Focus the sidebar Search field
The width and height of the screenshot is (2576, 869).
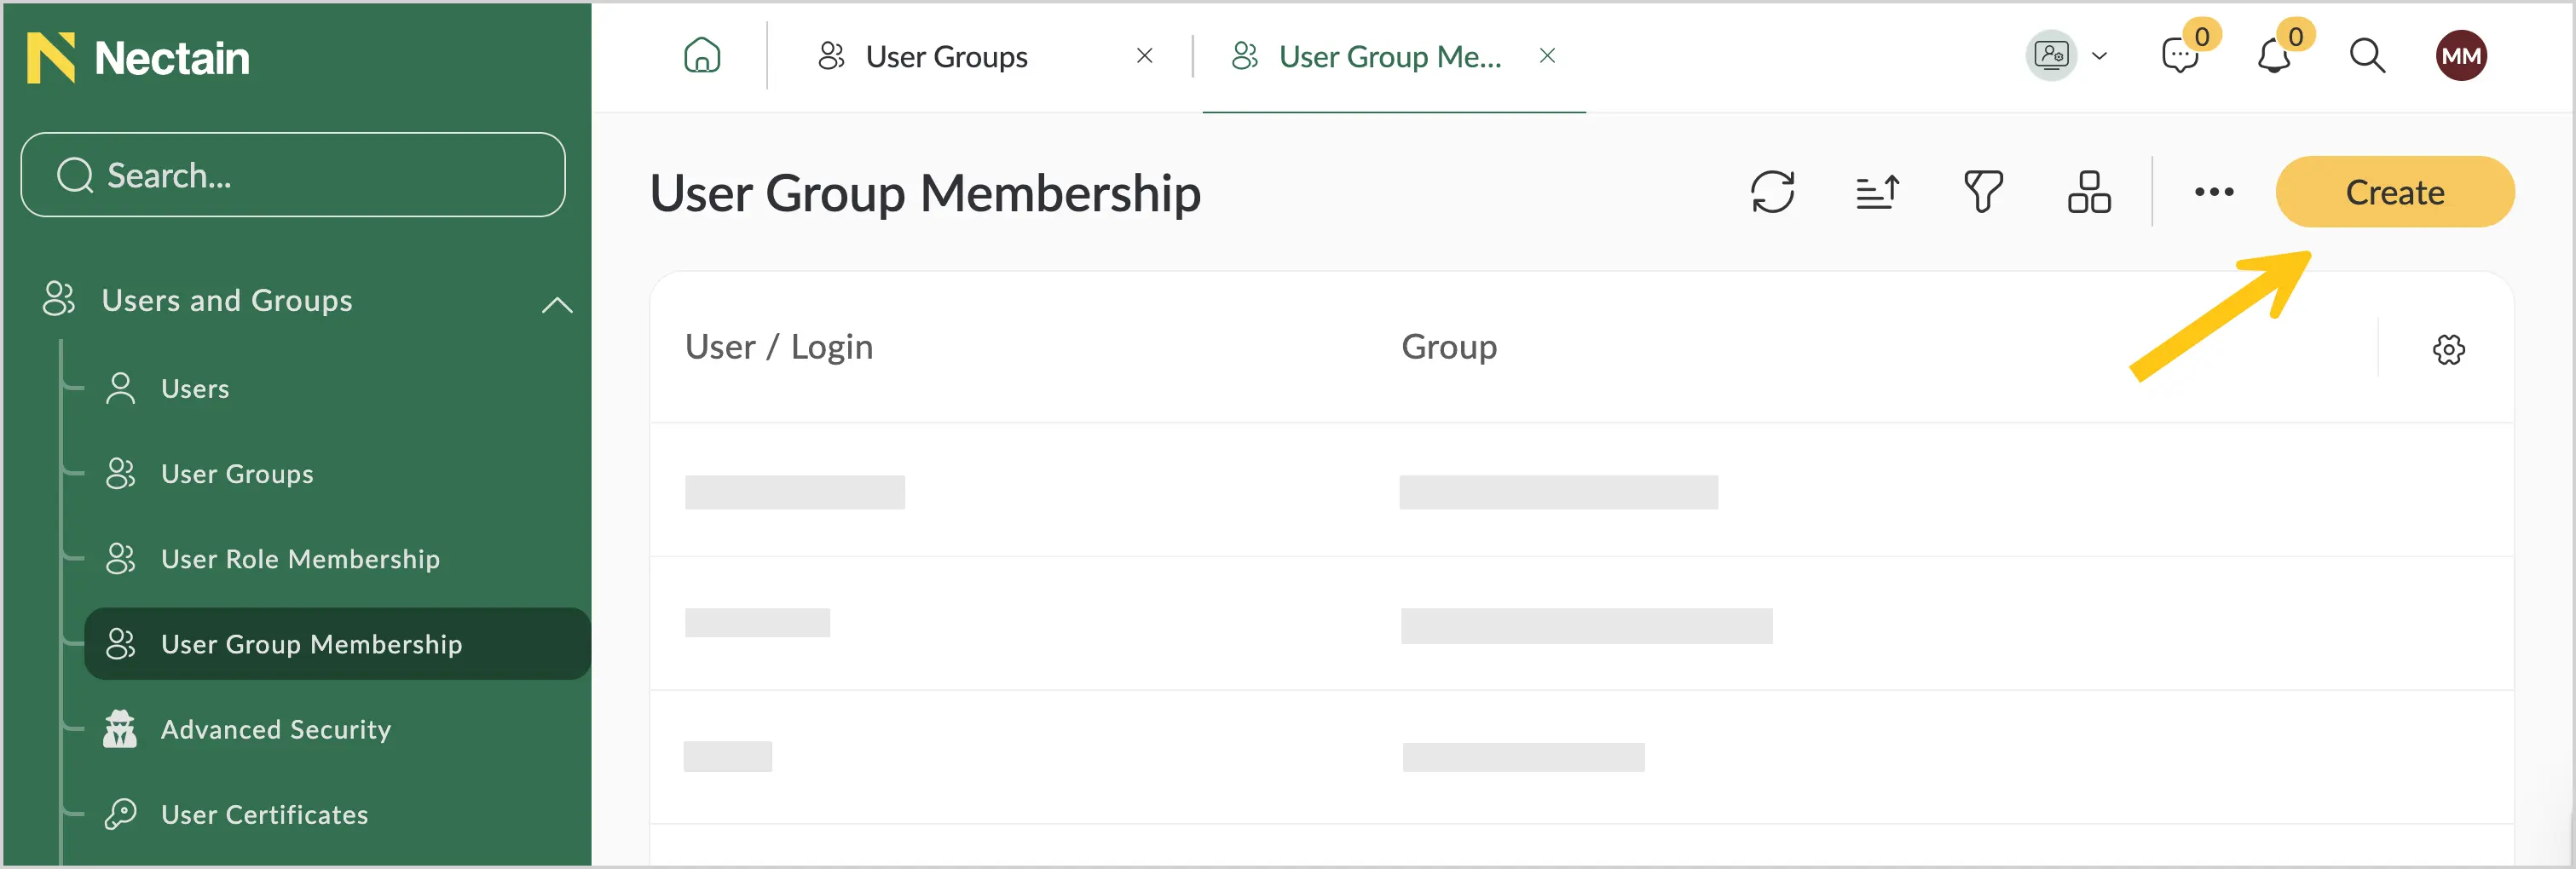(293, 175)
